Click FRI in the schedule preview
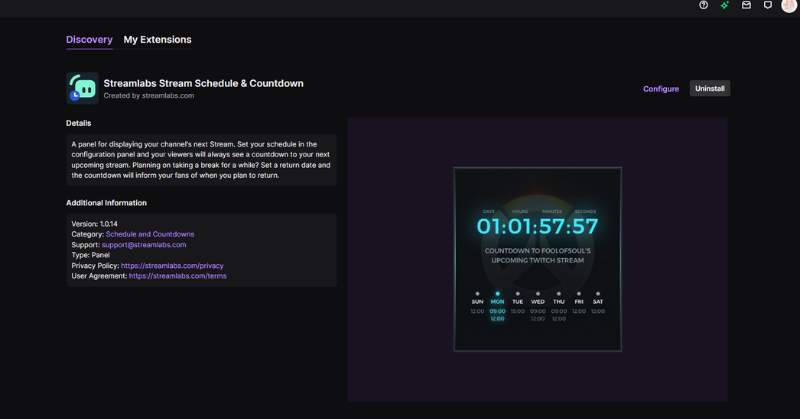This screenshot has height=419, width=800. [579, 302]
